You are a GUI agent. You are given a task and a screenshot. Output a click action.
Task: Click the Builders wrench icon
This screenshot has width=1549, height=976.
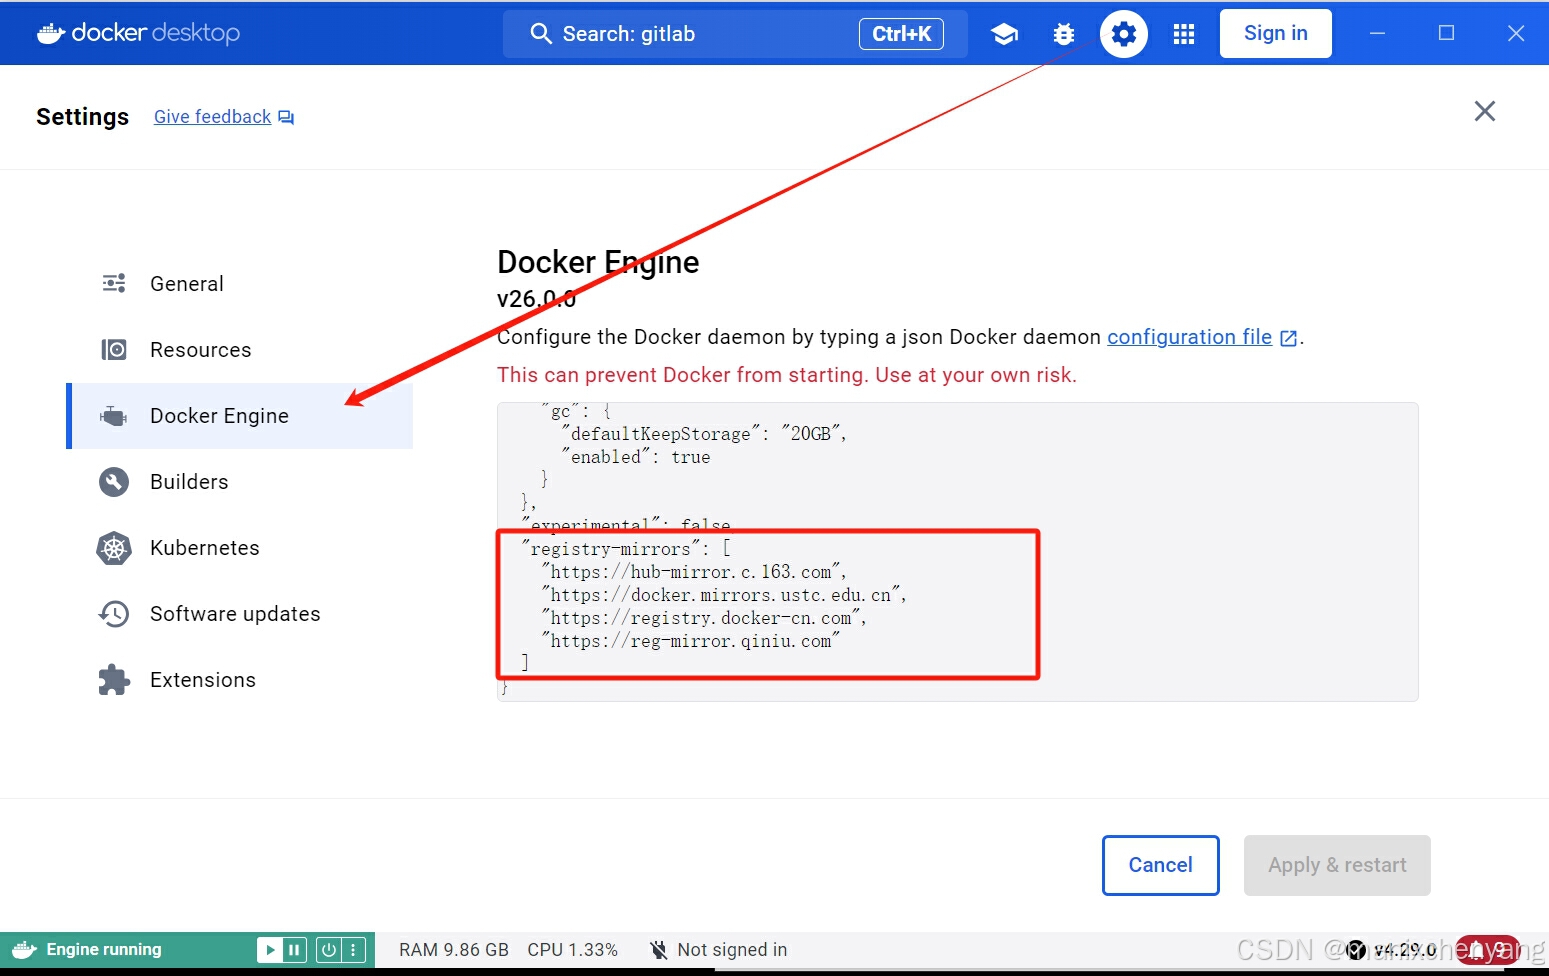point(114,482)
